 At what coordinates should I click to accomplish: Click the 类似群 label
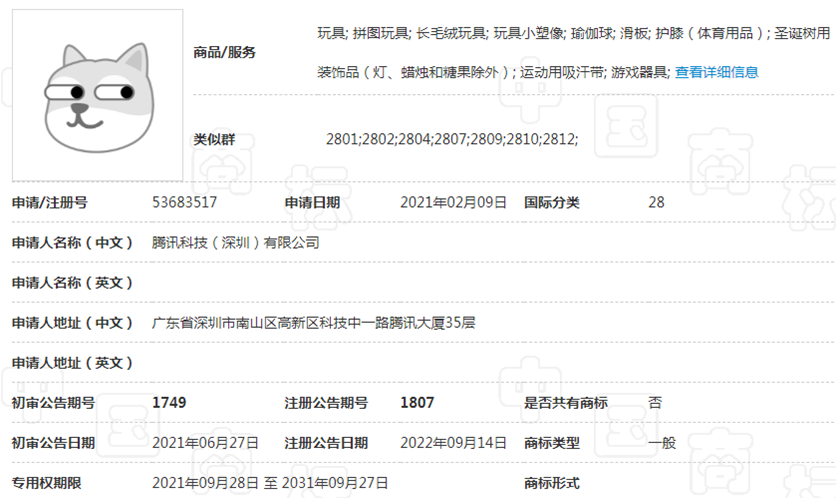[x=214, y=139]
